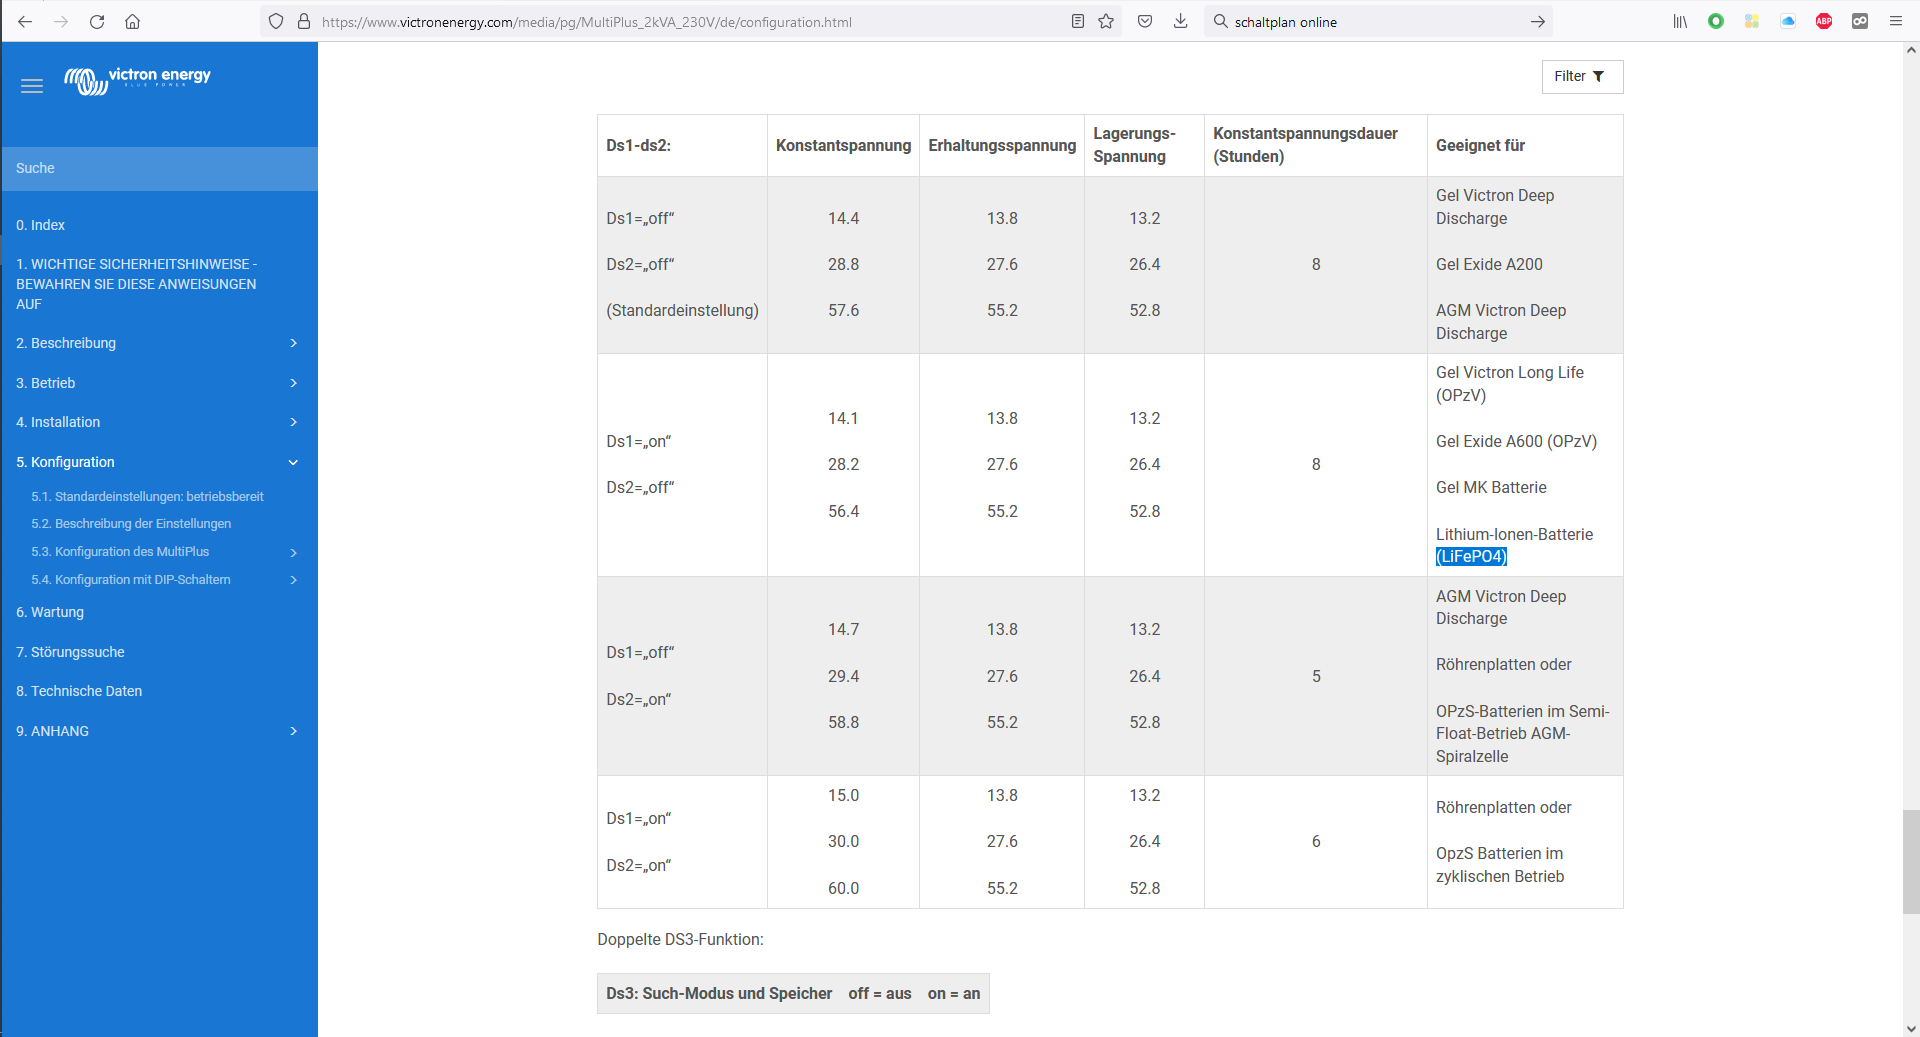The image size is (1920, 1037).
Task: Open the library bookshelf icon
Action: point(1680,21)
